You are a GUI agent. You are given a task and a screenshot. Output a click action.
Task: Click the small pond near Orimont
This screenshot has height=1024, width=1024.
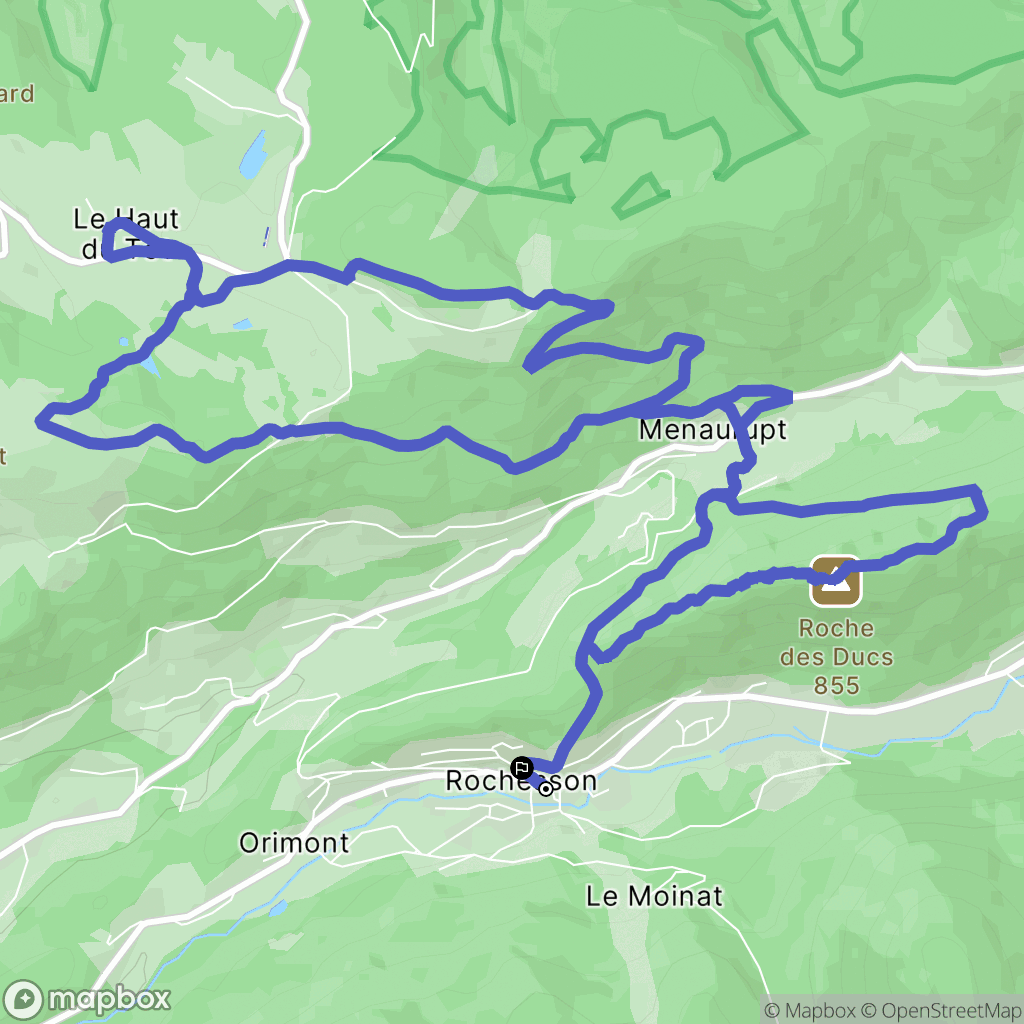click(x=278, y=908)
